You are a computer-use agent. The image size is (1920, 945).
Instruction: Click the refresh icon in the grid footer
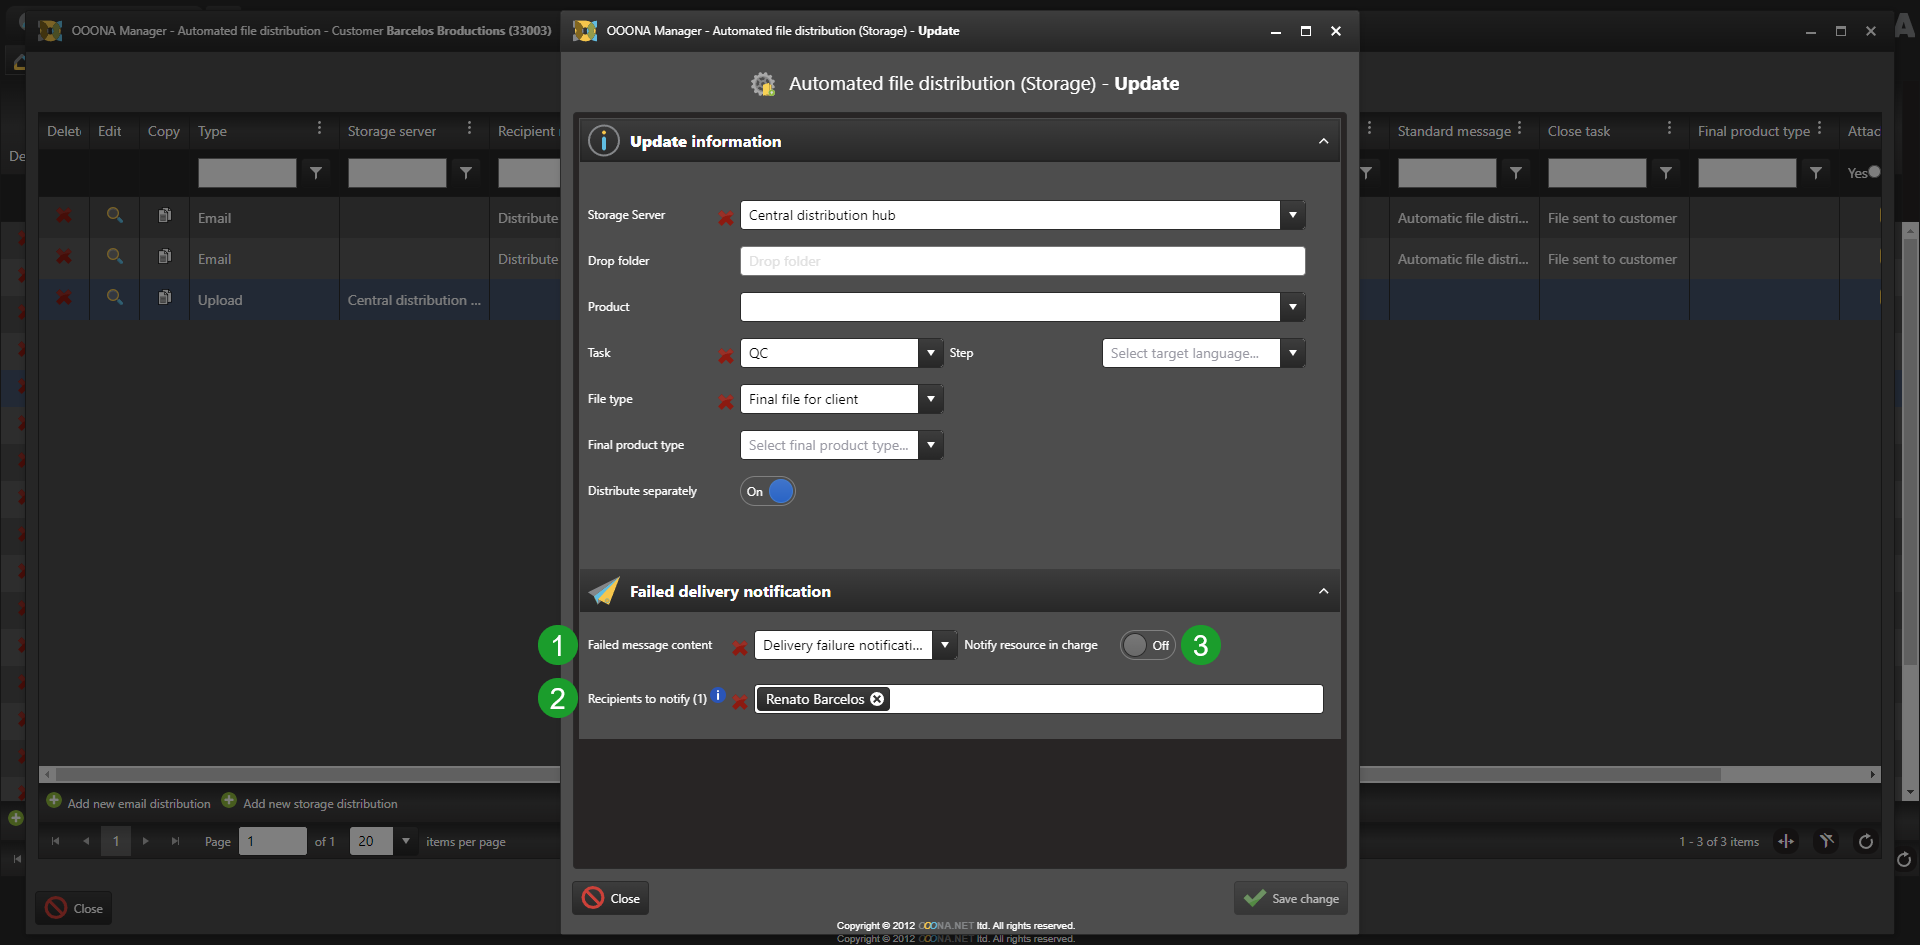tap(1865, 842)
